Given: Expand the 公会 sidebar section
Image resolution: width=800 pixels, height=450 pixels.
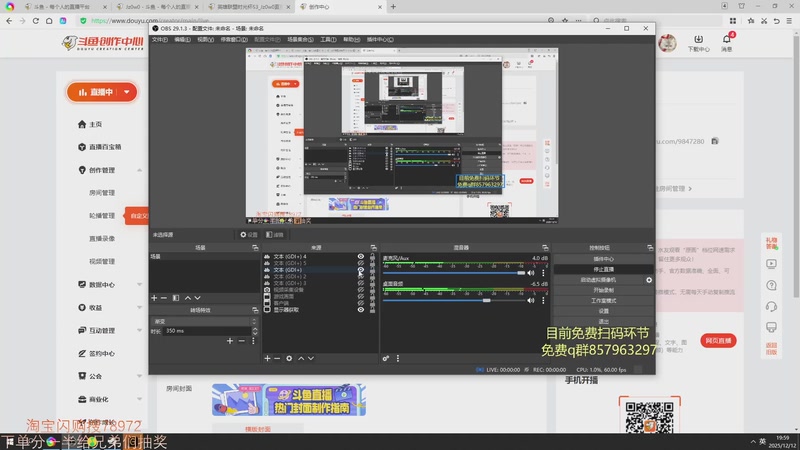Looking at the screenshot, I should [139, 377].
